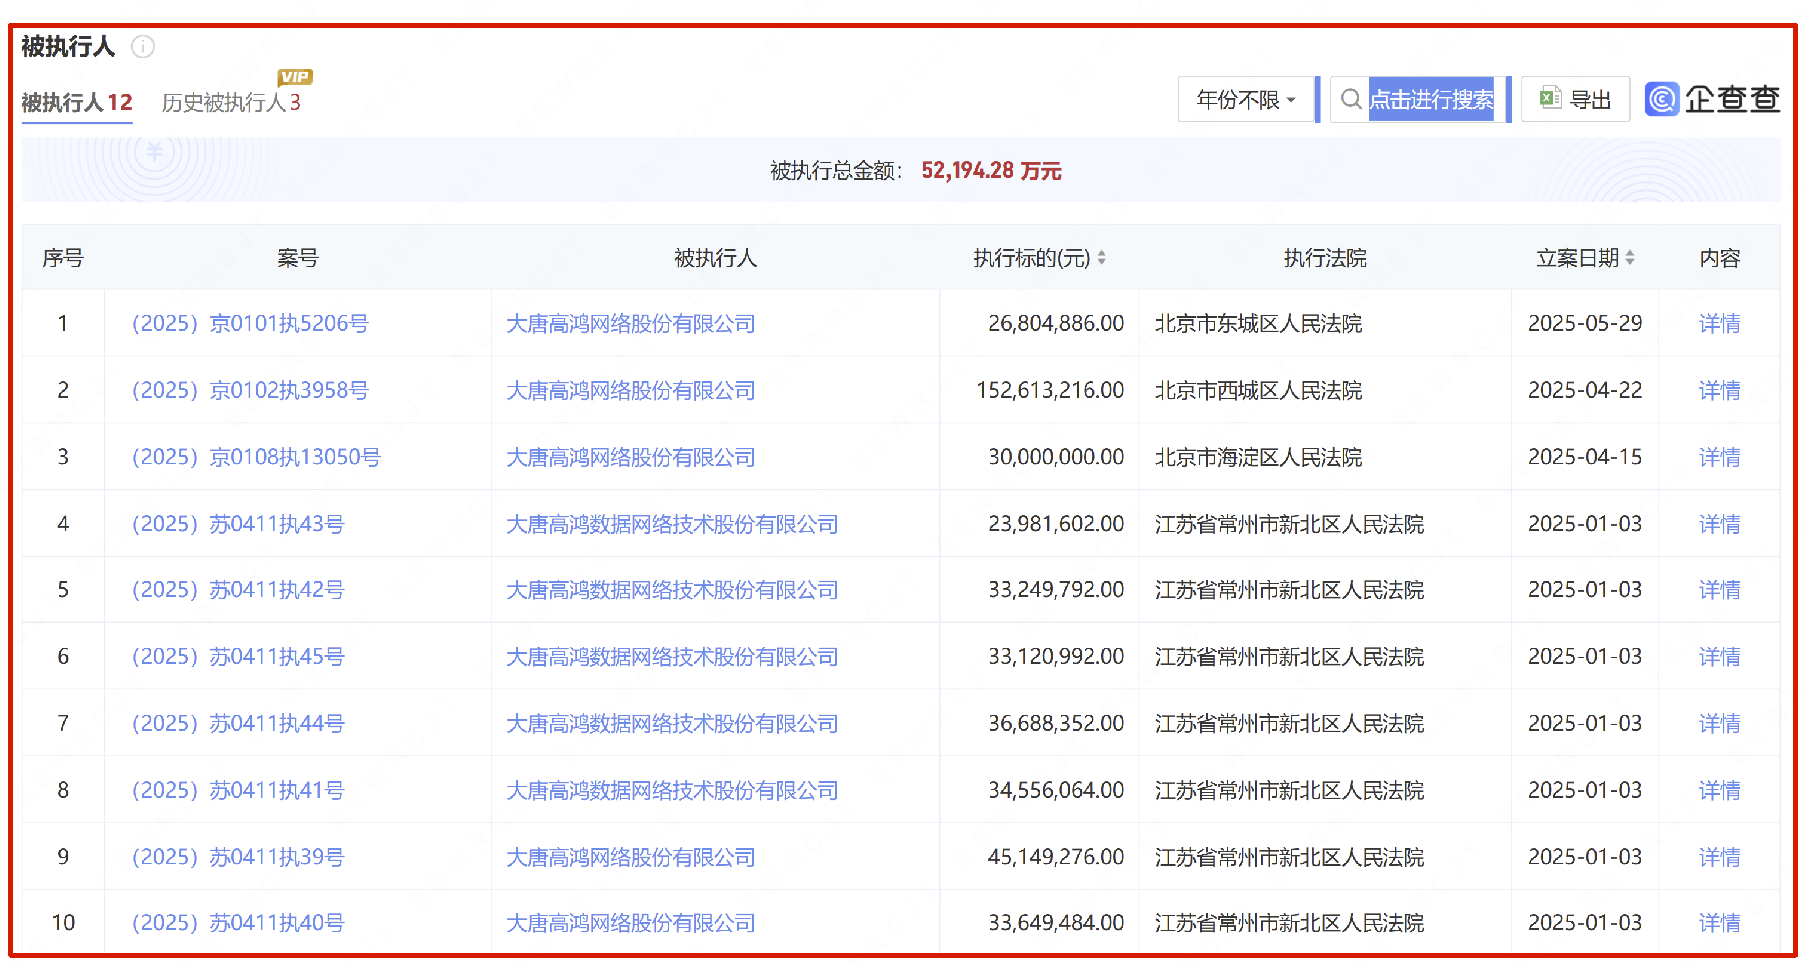Open 详情 for 苏0411执43号 row
The height and width of the screenshot is (965, 1803).
click(x=1720, y=524)
